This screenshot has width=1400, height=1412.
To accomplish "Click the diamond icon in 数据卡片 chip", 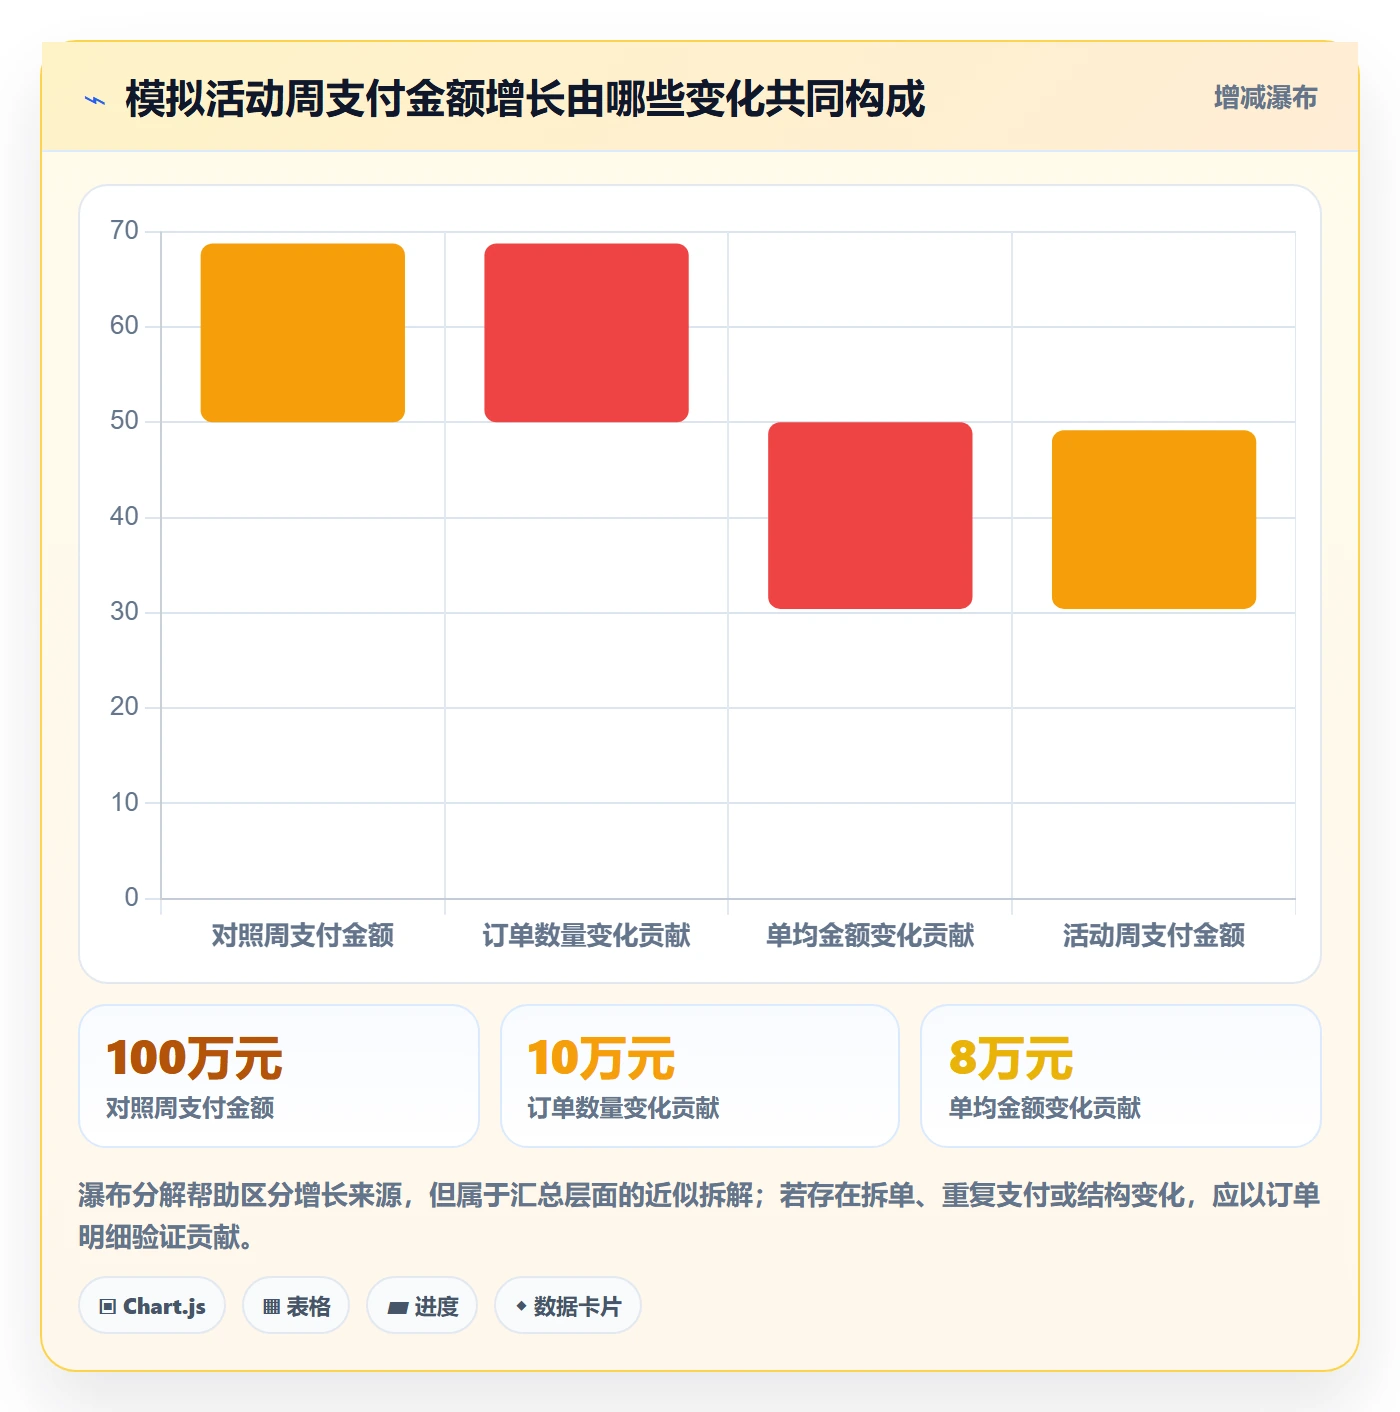I will pos(521,1306).
